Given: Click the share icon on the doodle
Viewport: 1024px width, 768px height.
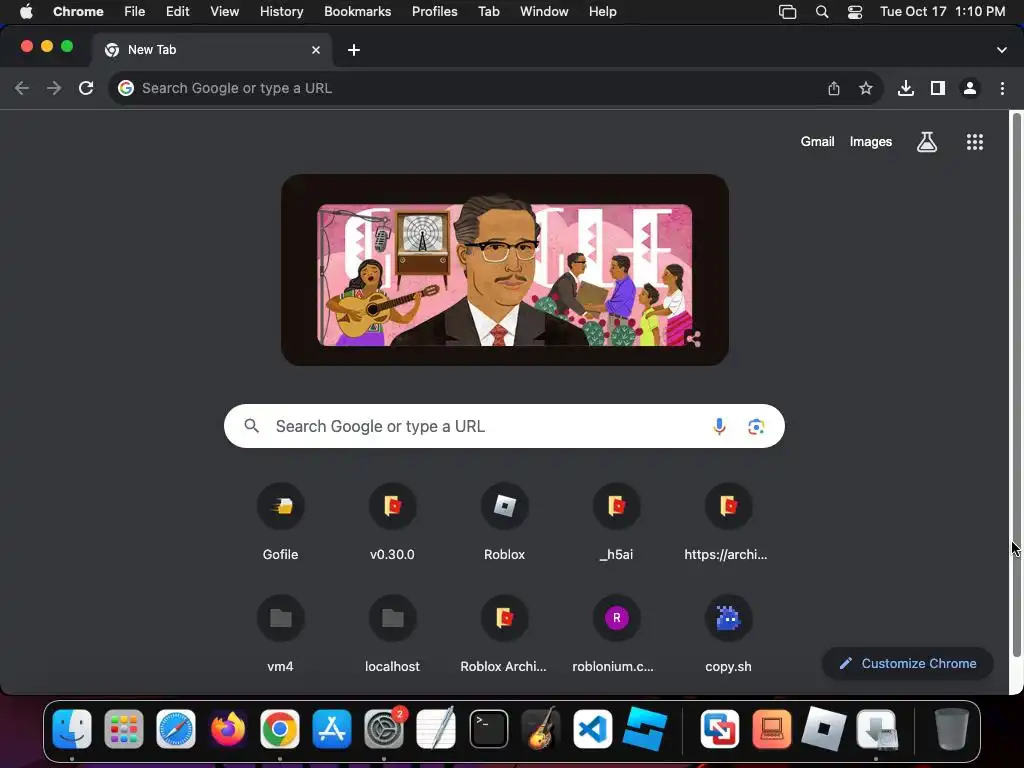Looking at the screenshot, I should [x=693, y=338].
